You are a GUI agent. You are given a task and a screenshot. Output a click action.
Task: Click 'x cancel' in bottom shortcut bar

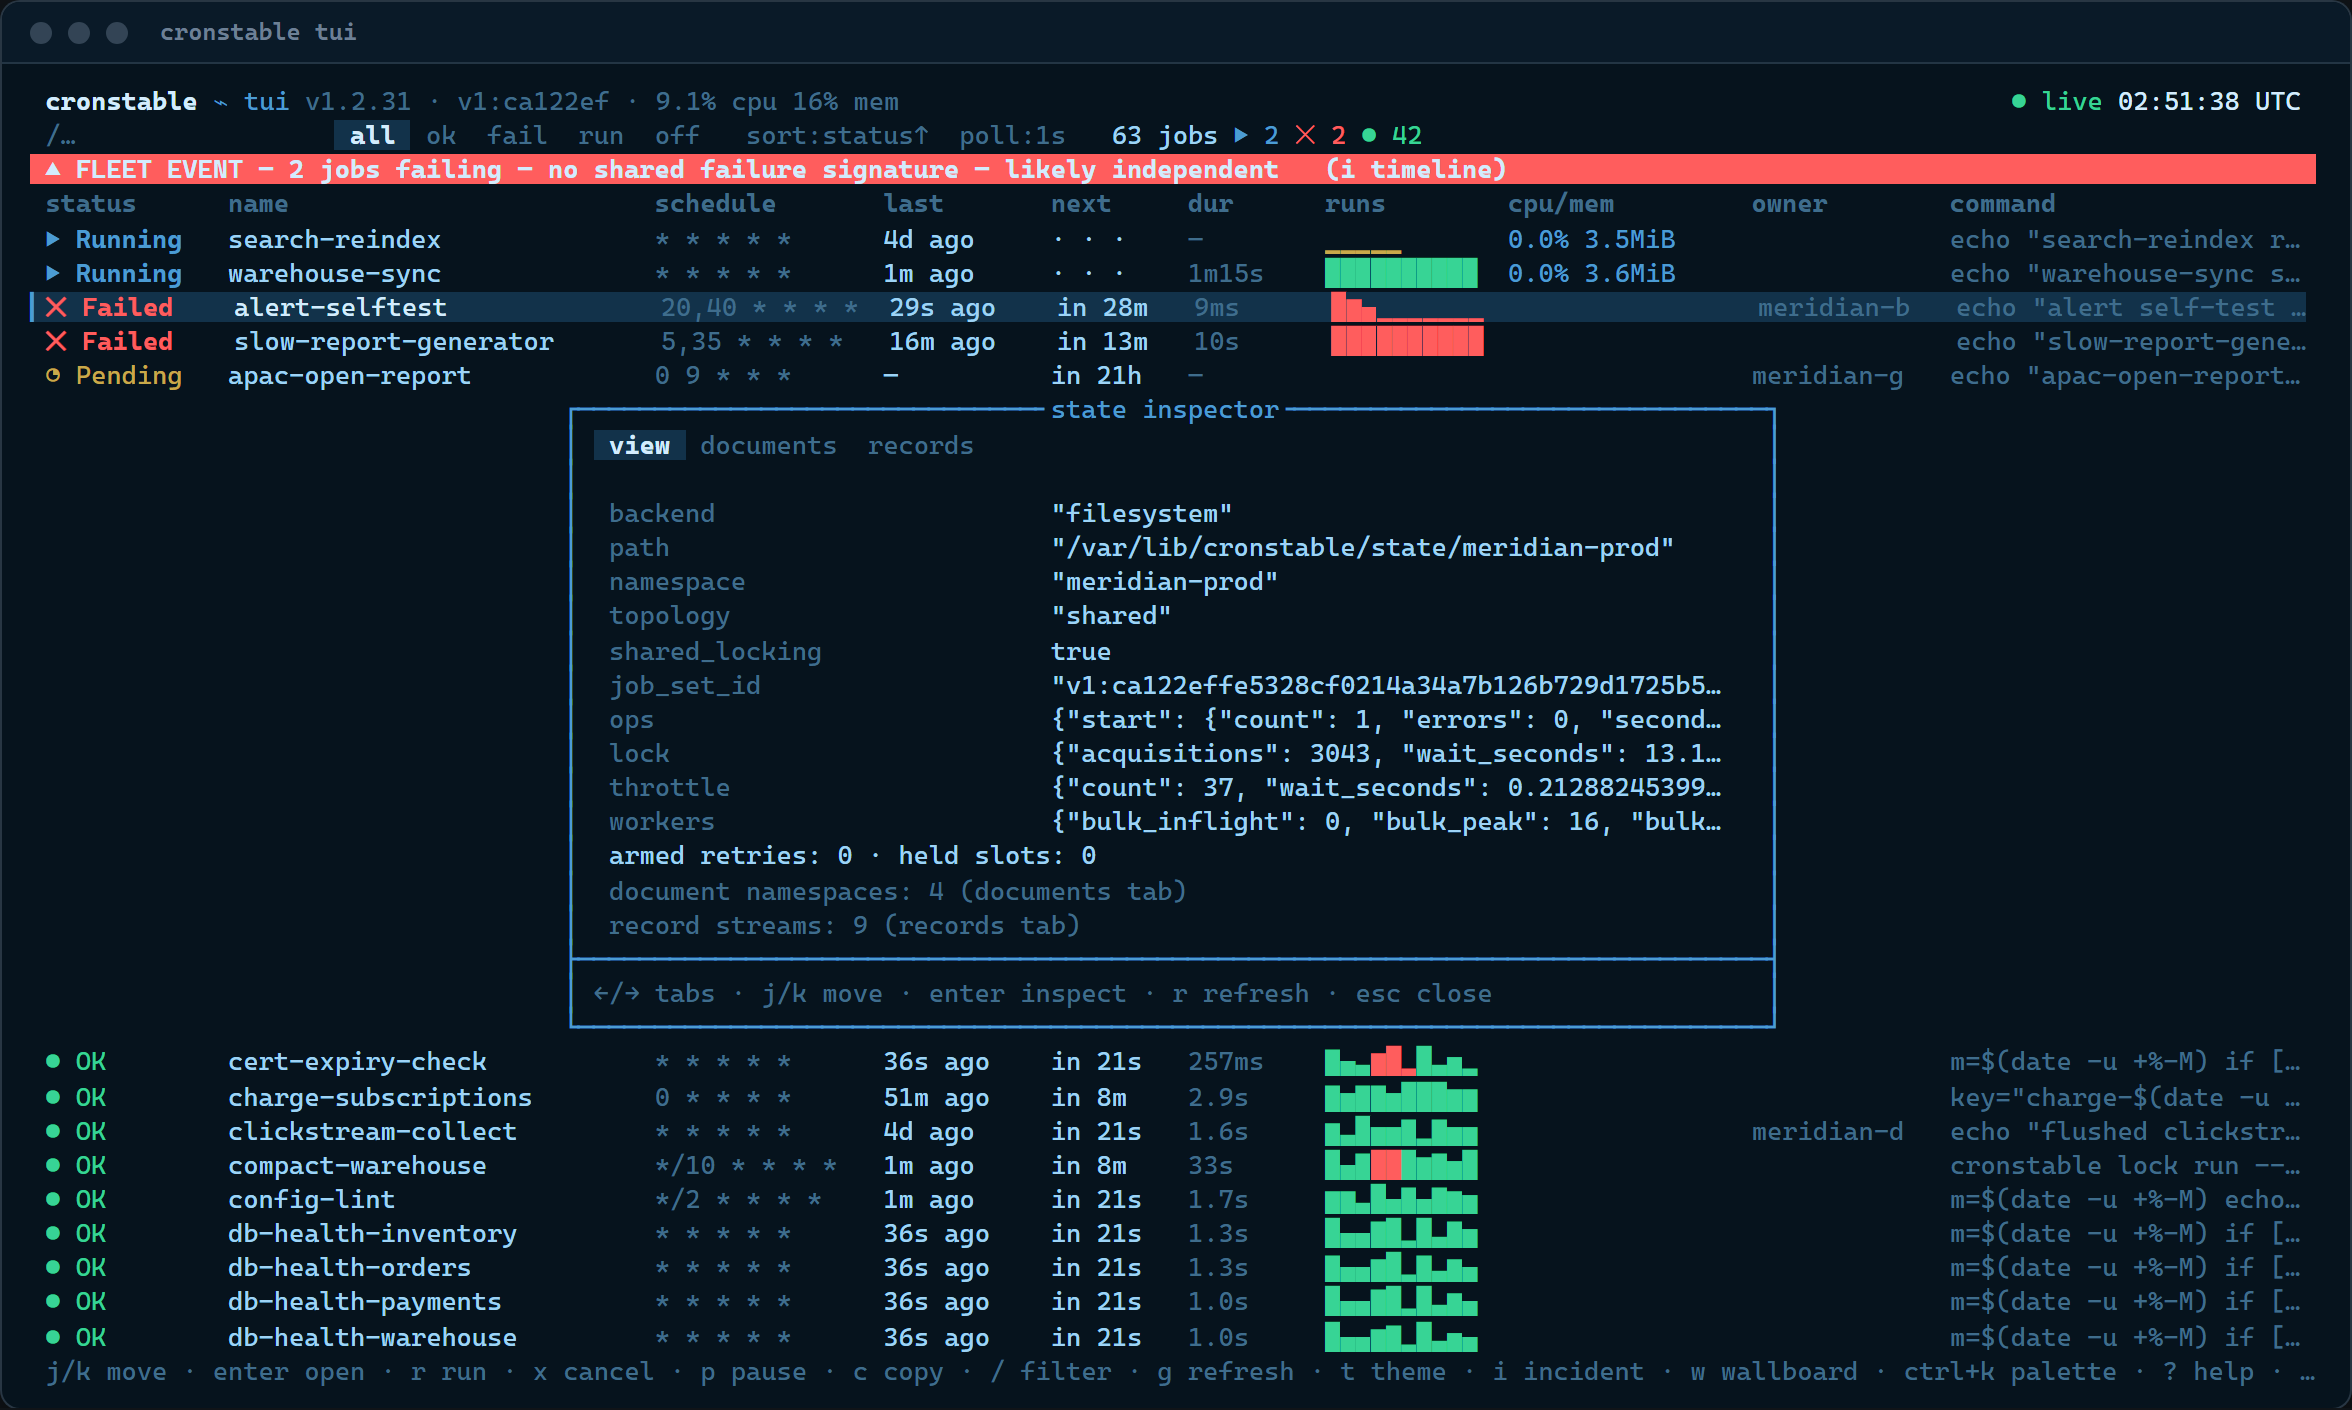593,1371
